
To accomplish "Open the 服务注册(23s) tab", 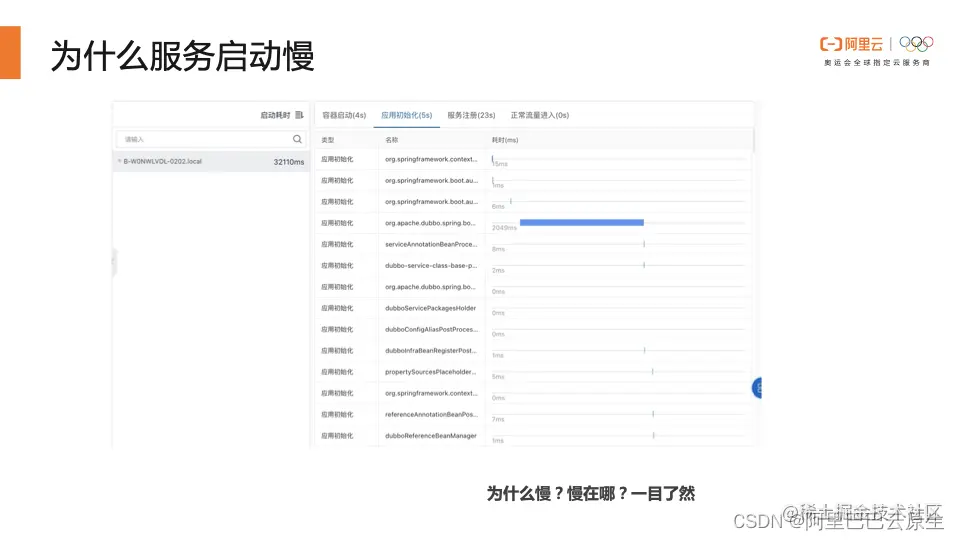I will pyautogui.click(x=471, y=115).
